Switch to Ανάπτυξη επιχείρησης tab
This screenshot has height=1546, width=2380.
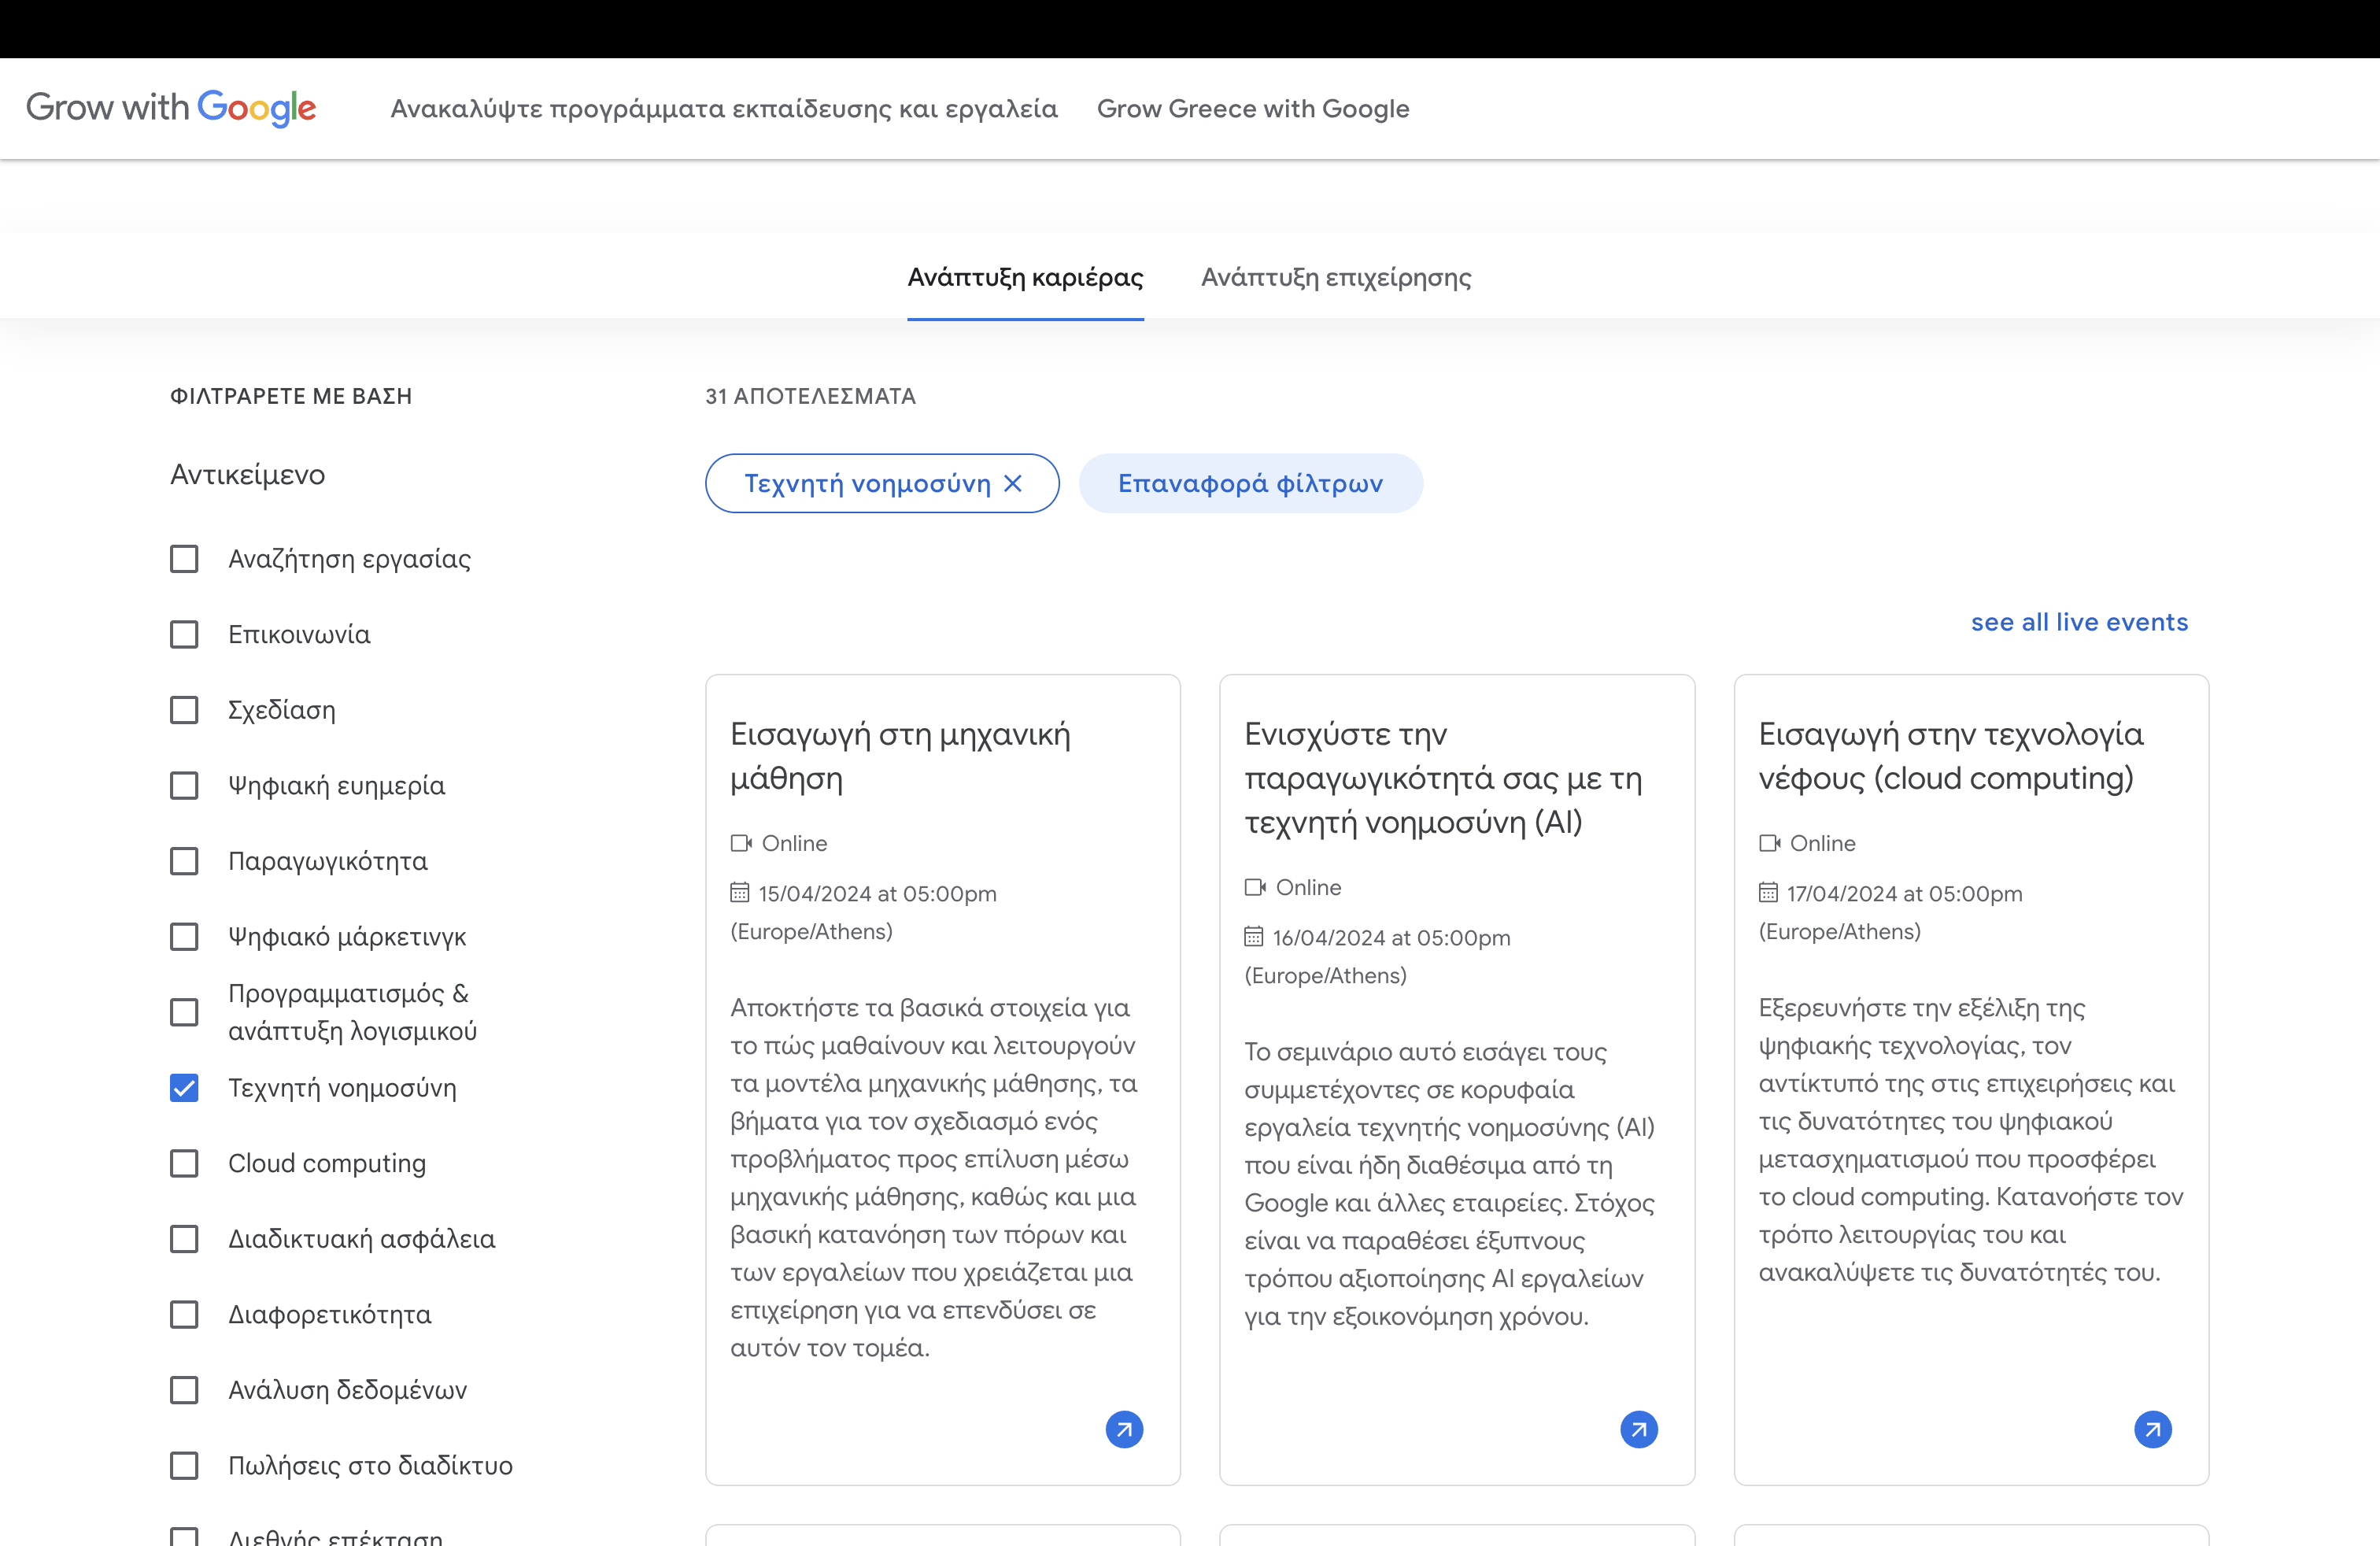tap(1335, 277)
